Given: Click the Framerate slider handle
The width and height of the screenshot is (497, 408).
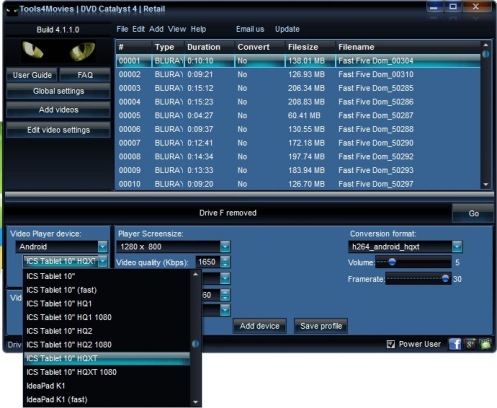Looking at the screenshot, I should (445, 279).
